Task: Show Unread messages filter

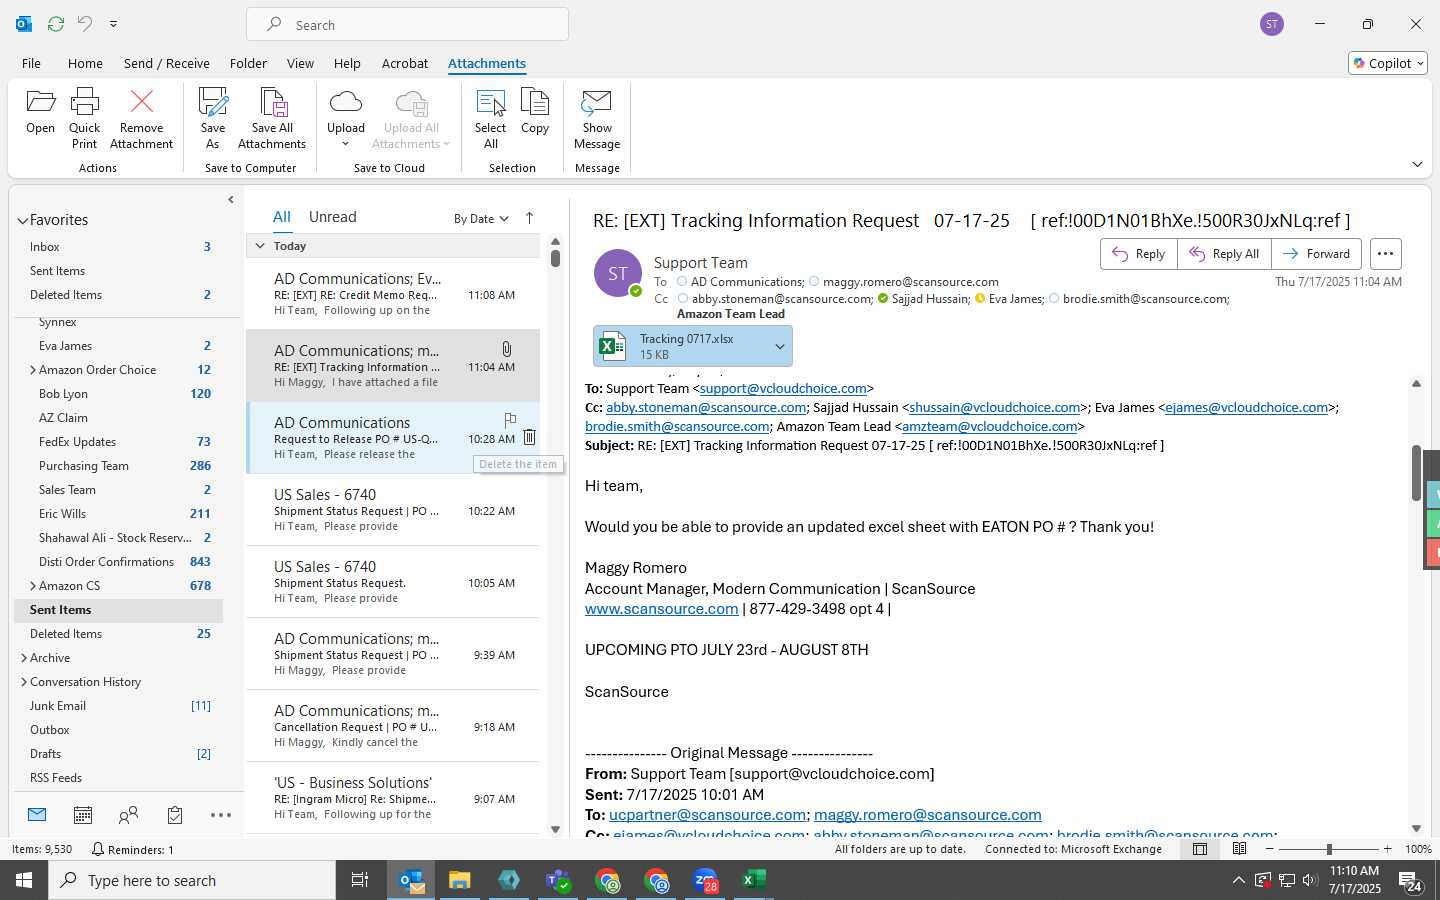Action: [333, 217]
